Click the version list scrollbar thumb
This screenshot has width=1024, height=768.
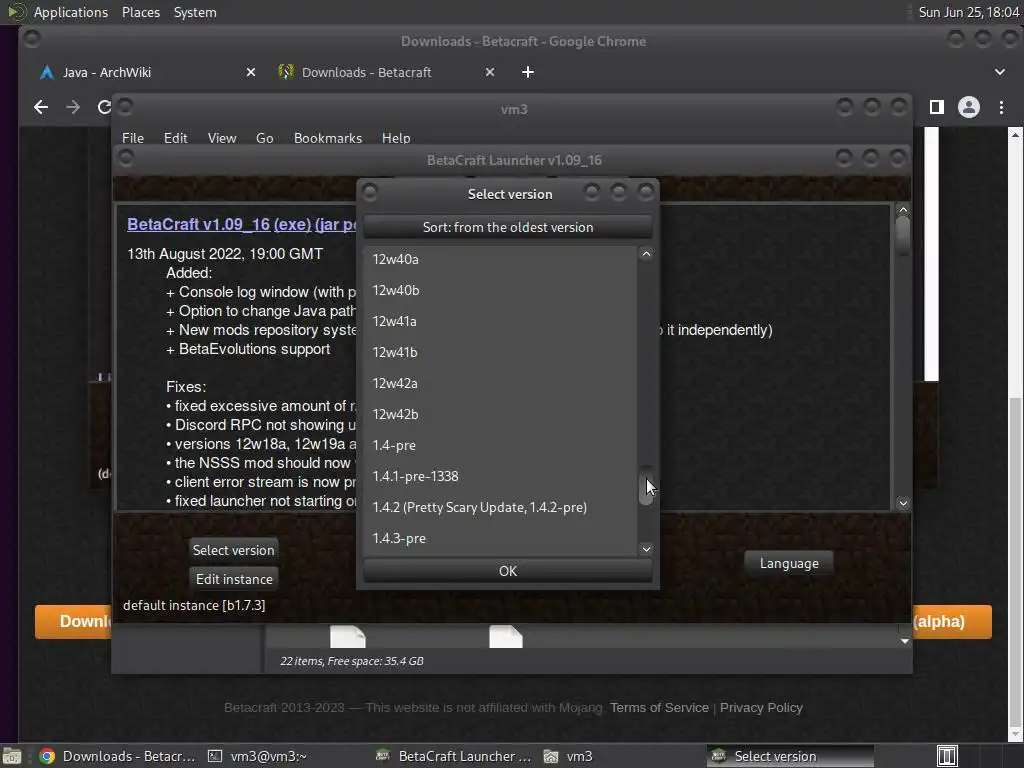click(x=646, y=486)
